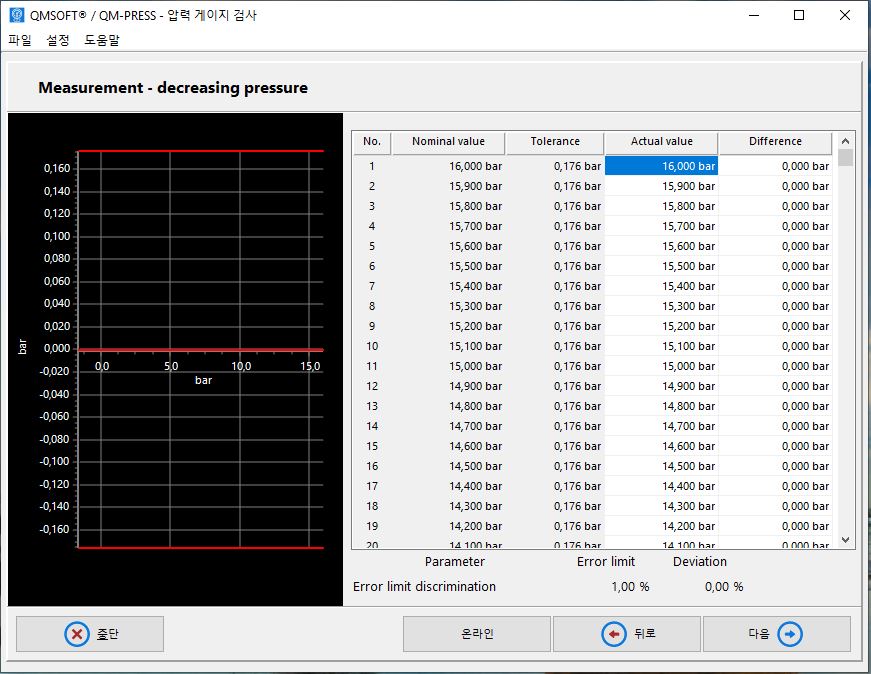Select the actual value 15,900 bar cell
This screenshot has width=871, height=674.
(662, 186)
